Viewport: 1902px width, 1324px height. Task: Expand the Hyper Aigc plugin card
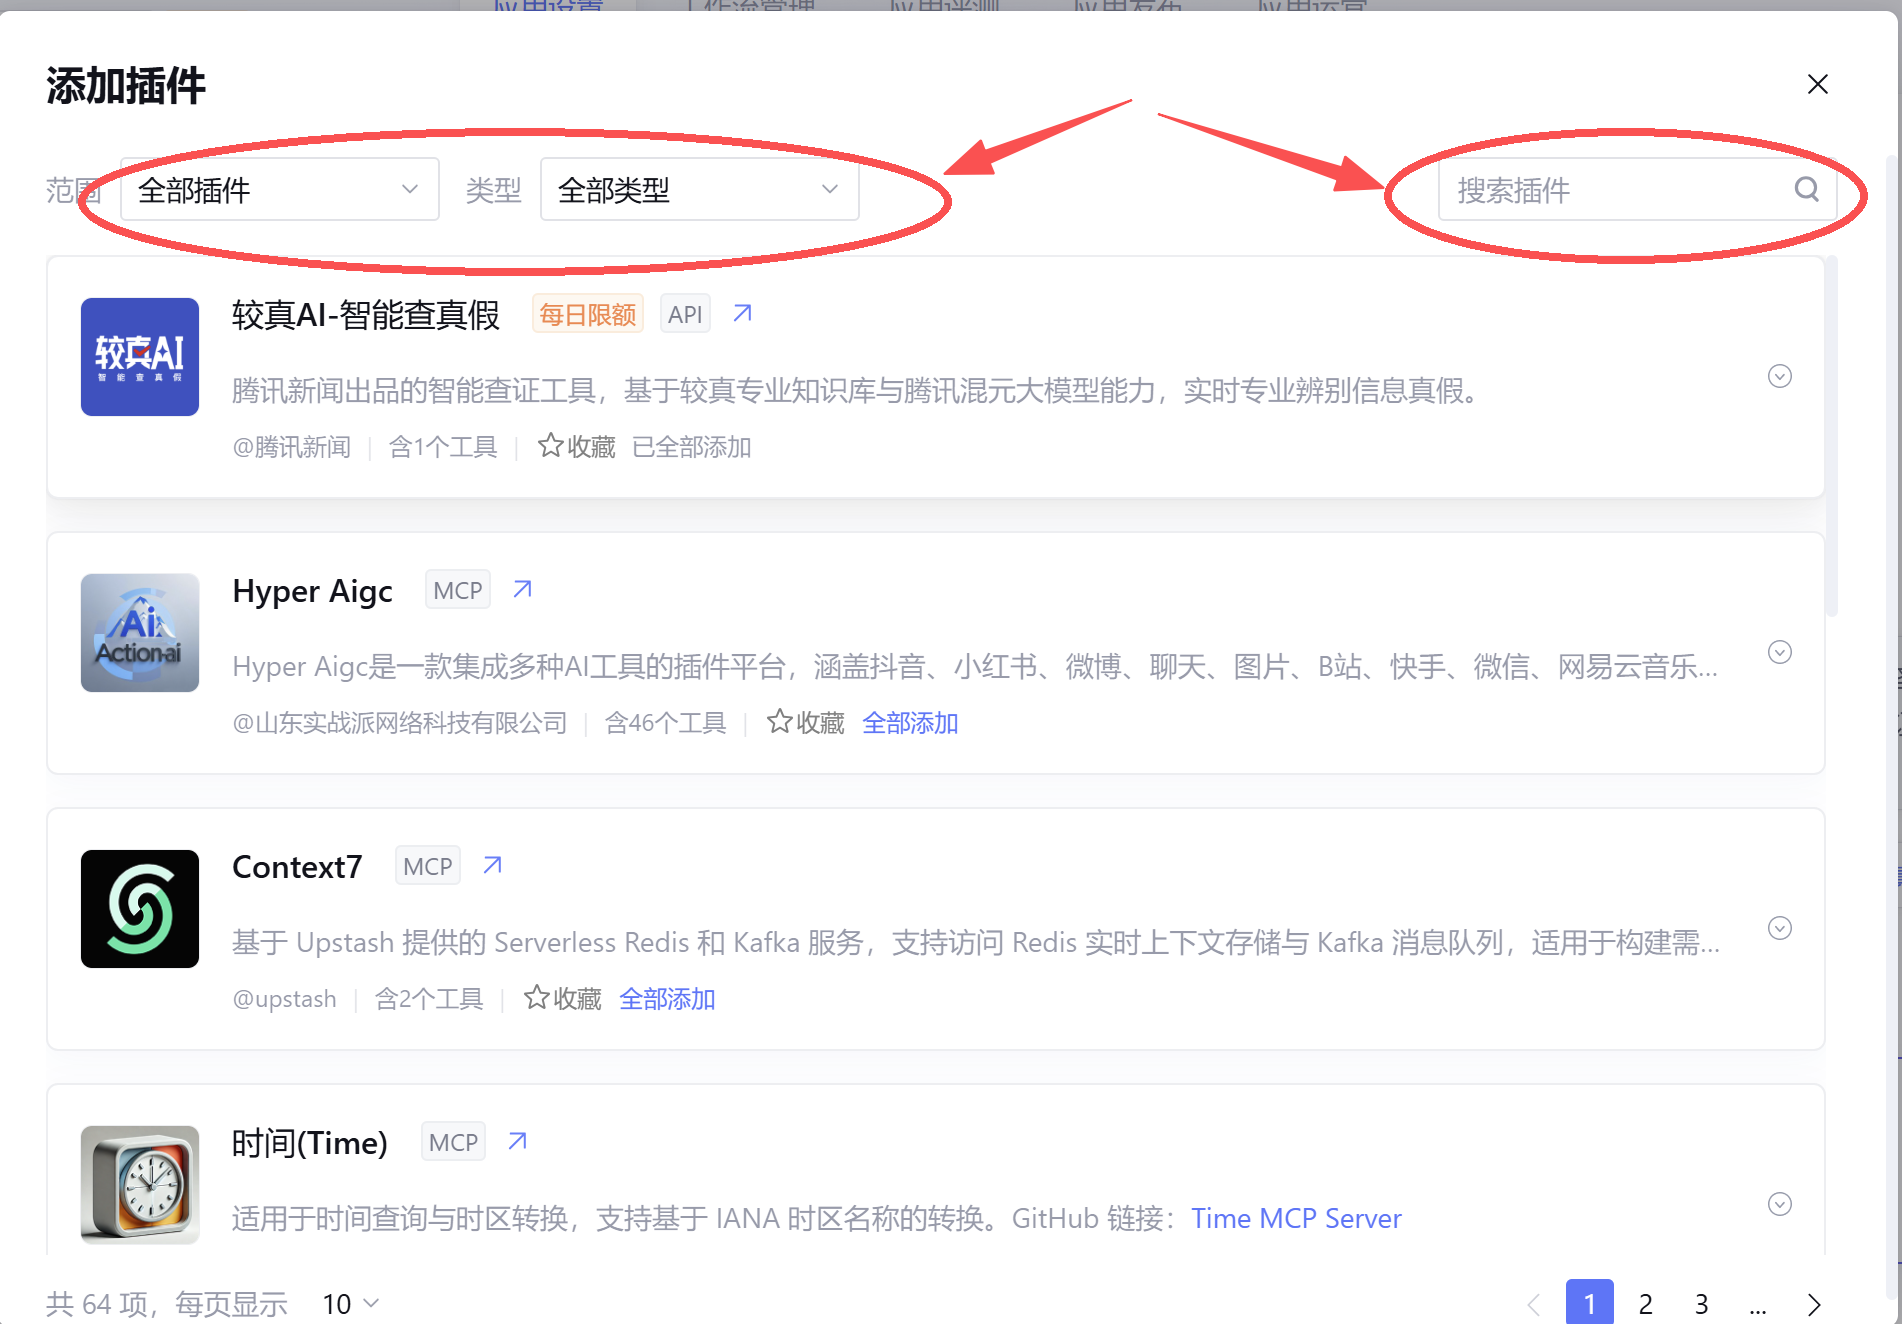click(x=1780, y=652)
